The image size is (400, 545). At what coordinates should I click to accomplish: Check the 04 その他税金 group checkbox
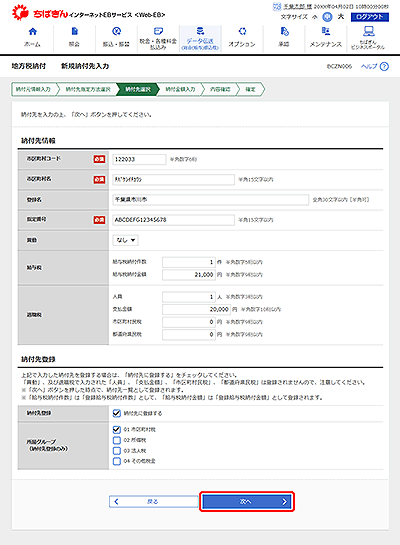(117, 461)
